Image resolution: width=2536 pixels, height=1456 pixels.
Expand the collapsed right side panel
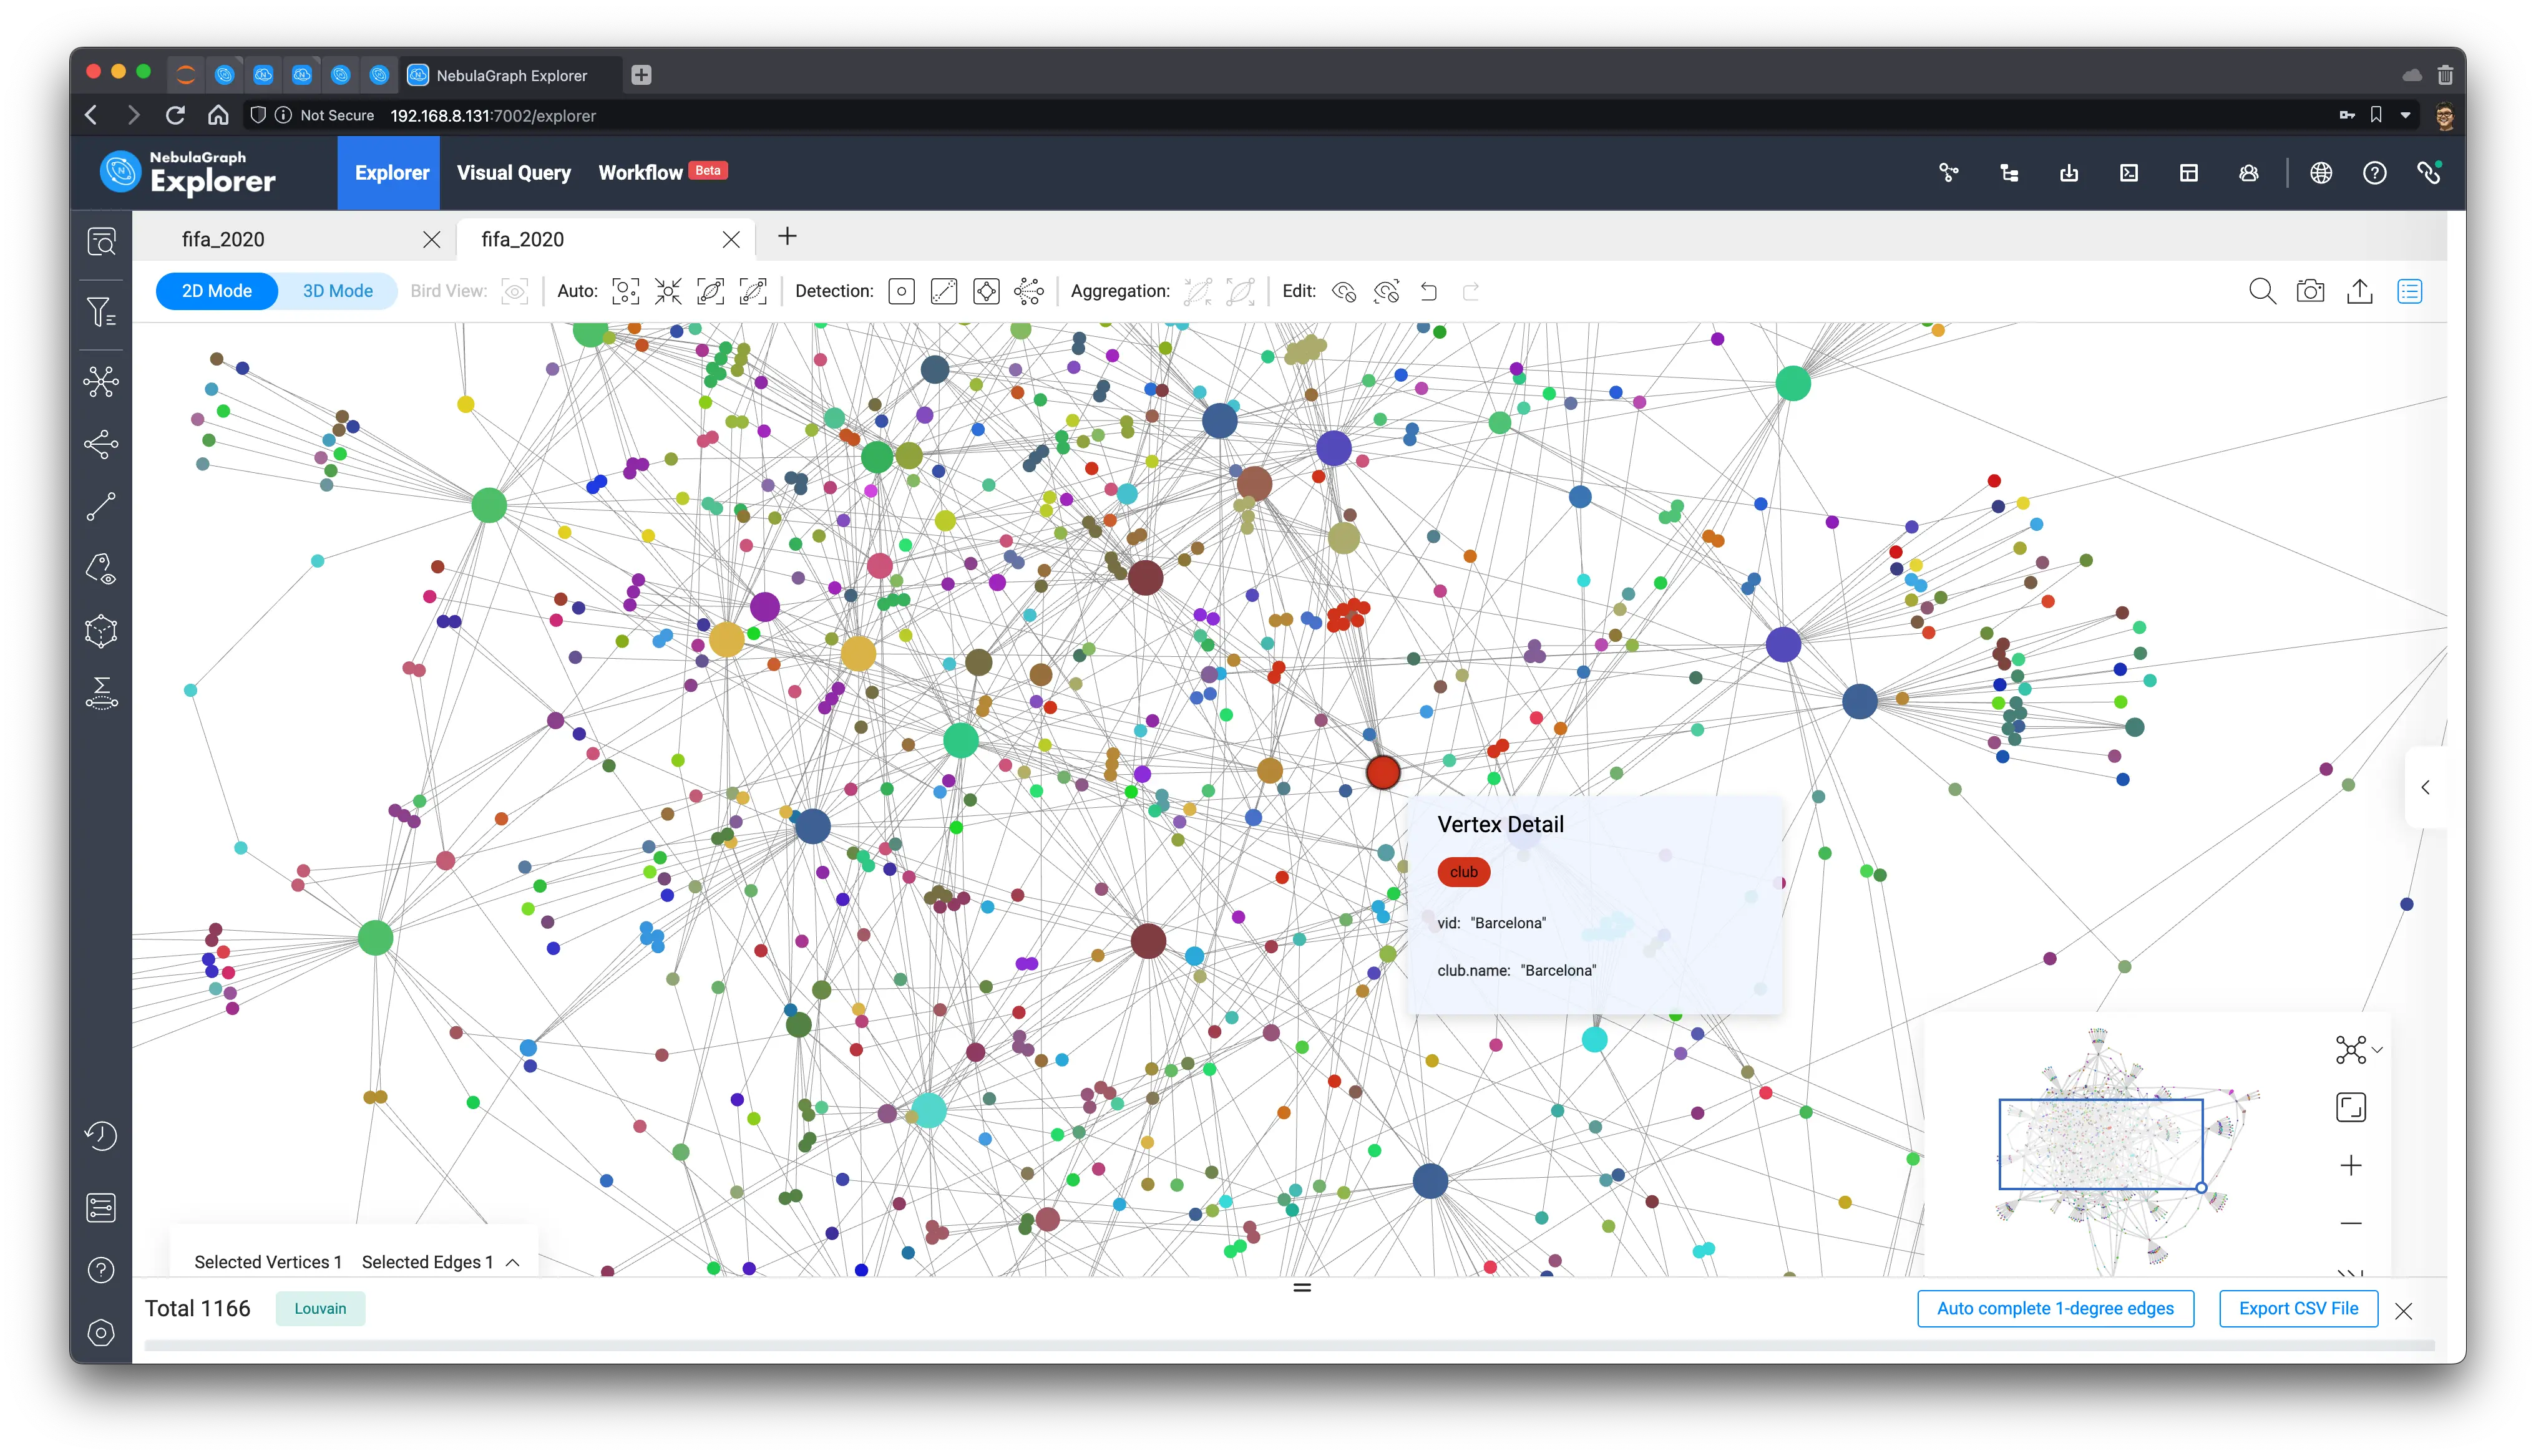[x=2425, y=787]
